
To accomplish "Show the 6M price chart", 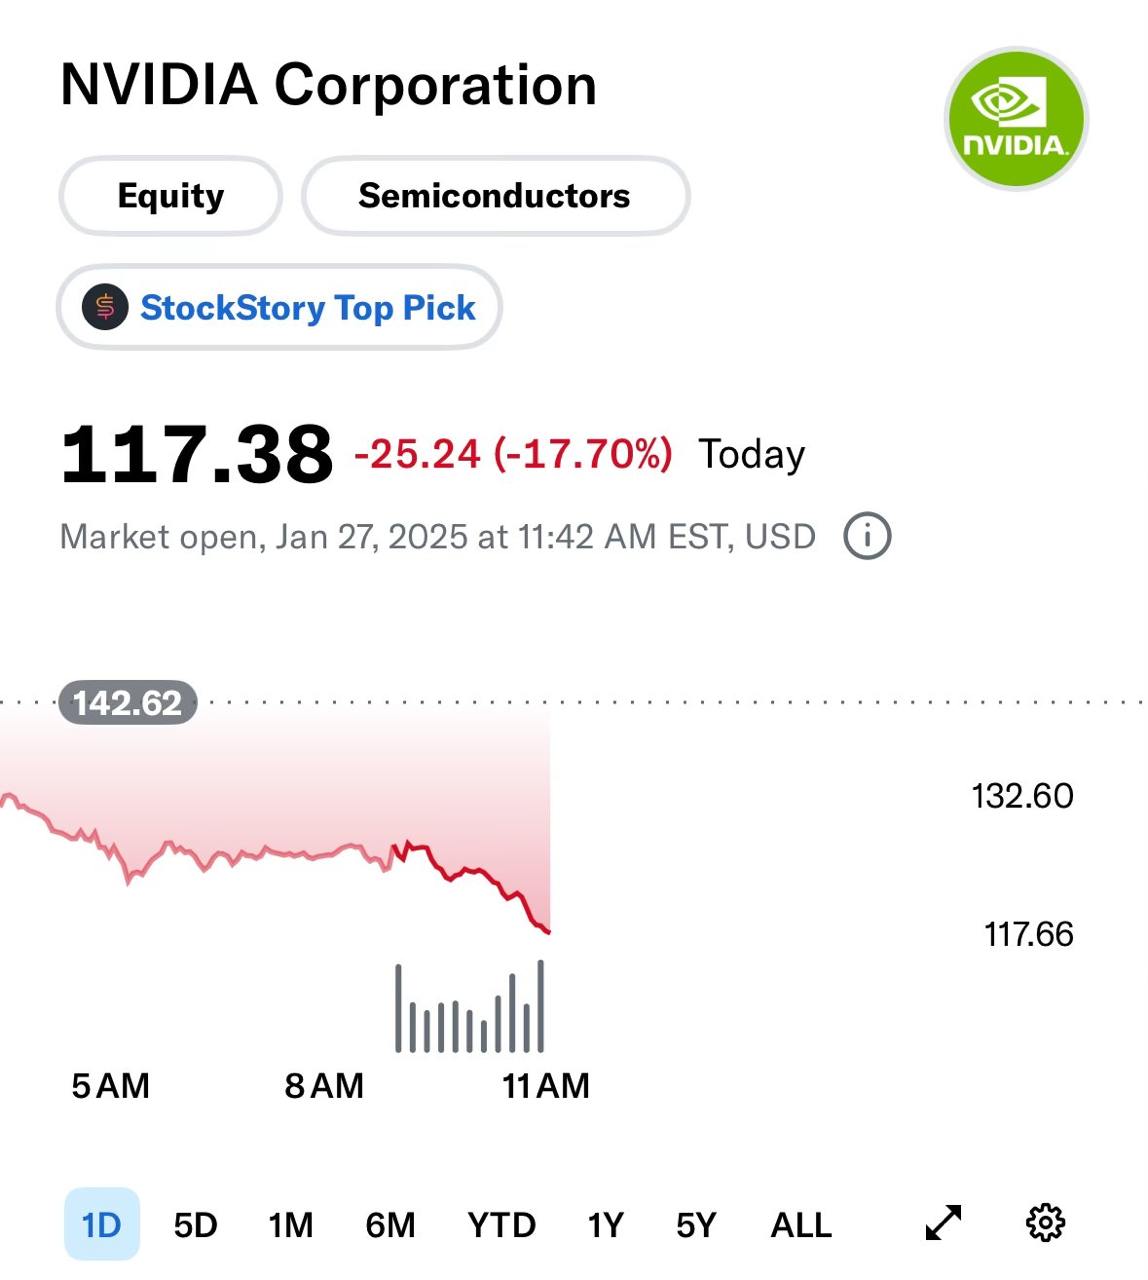I will point(390,1224).
